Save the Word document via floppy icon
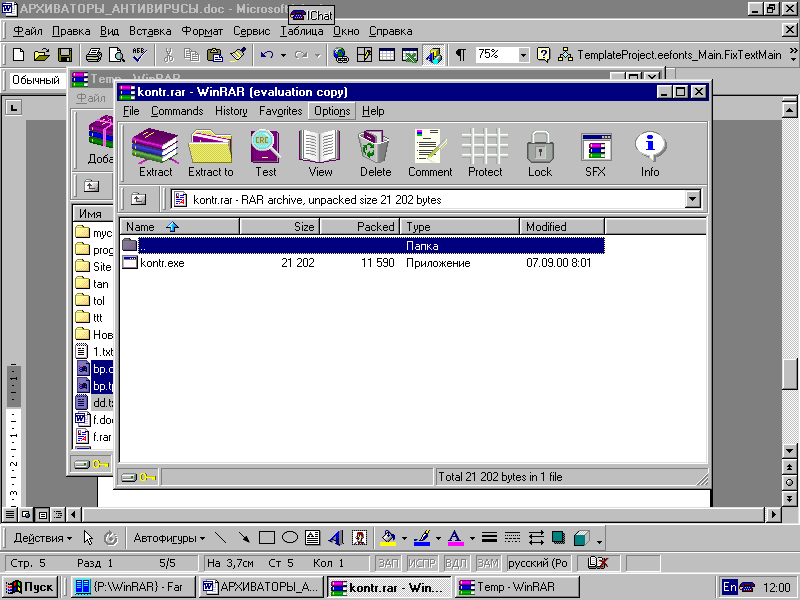The height and width of the screenshot is (600, 800). [65, 55]
